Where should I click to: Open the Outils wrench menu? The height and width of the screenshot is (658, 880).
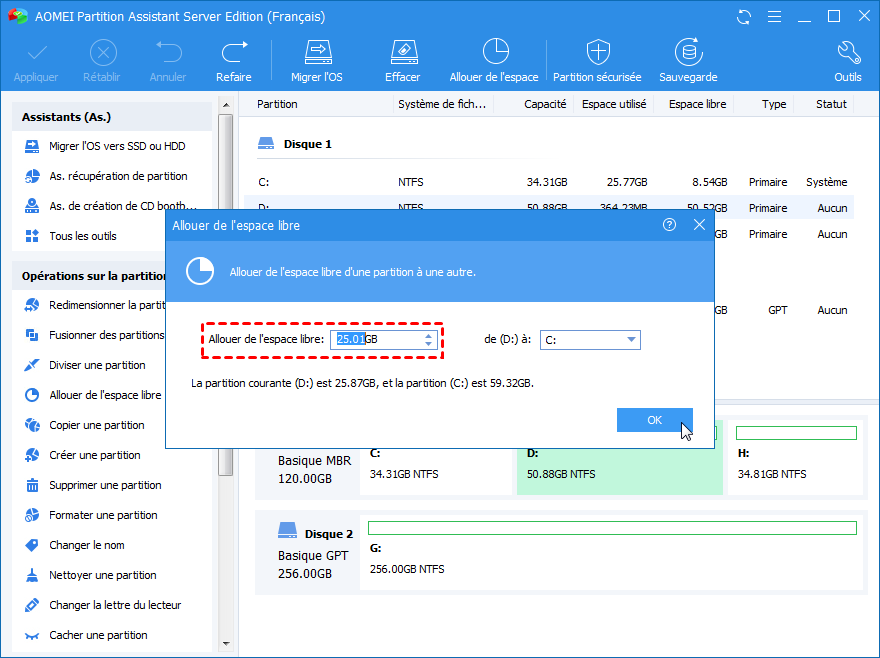coord(848,61)
